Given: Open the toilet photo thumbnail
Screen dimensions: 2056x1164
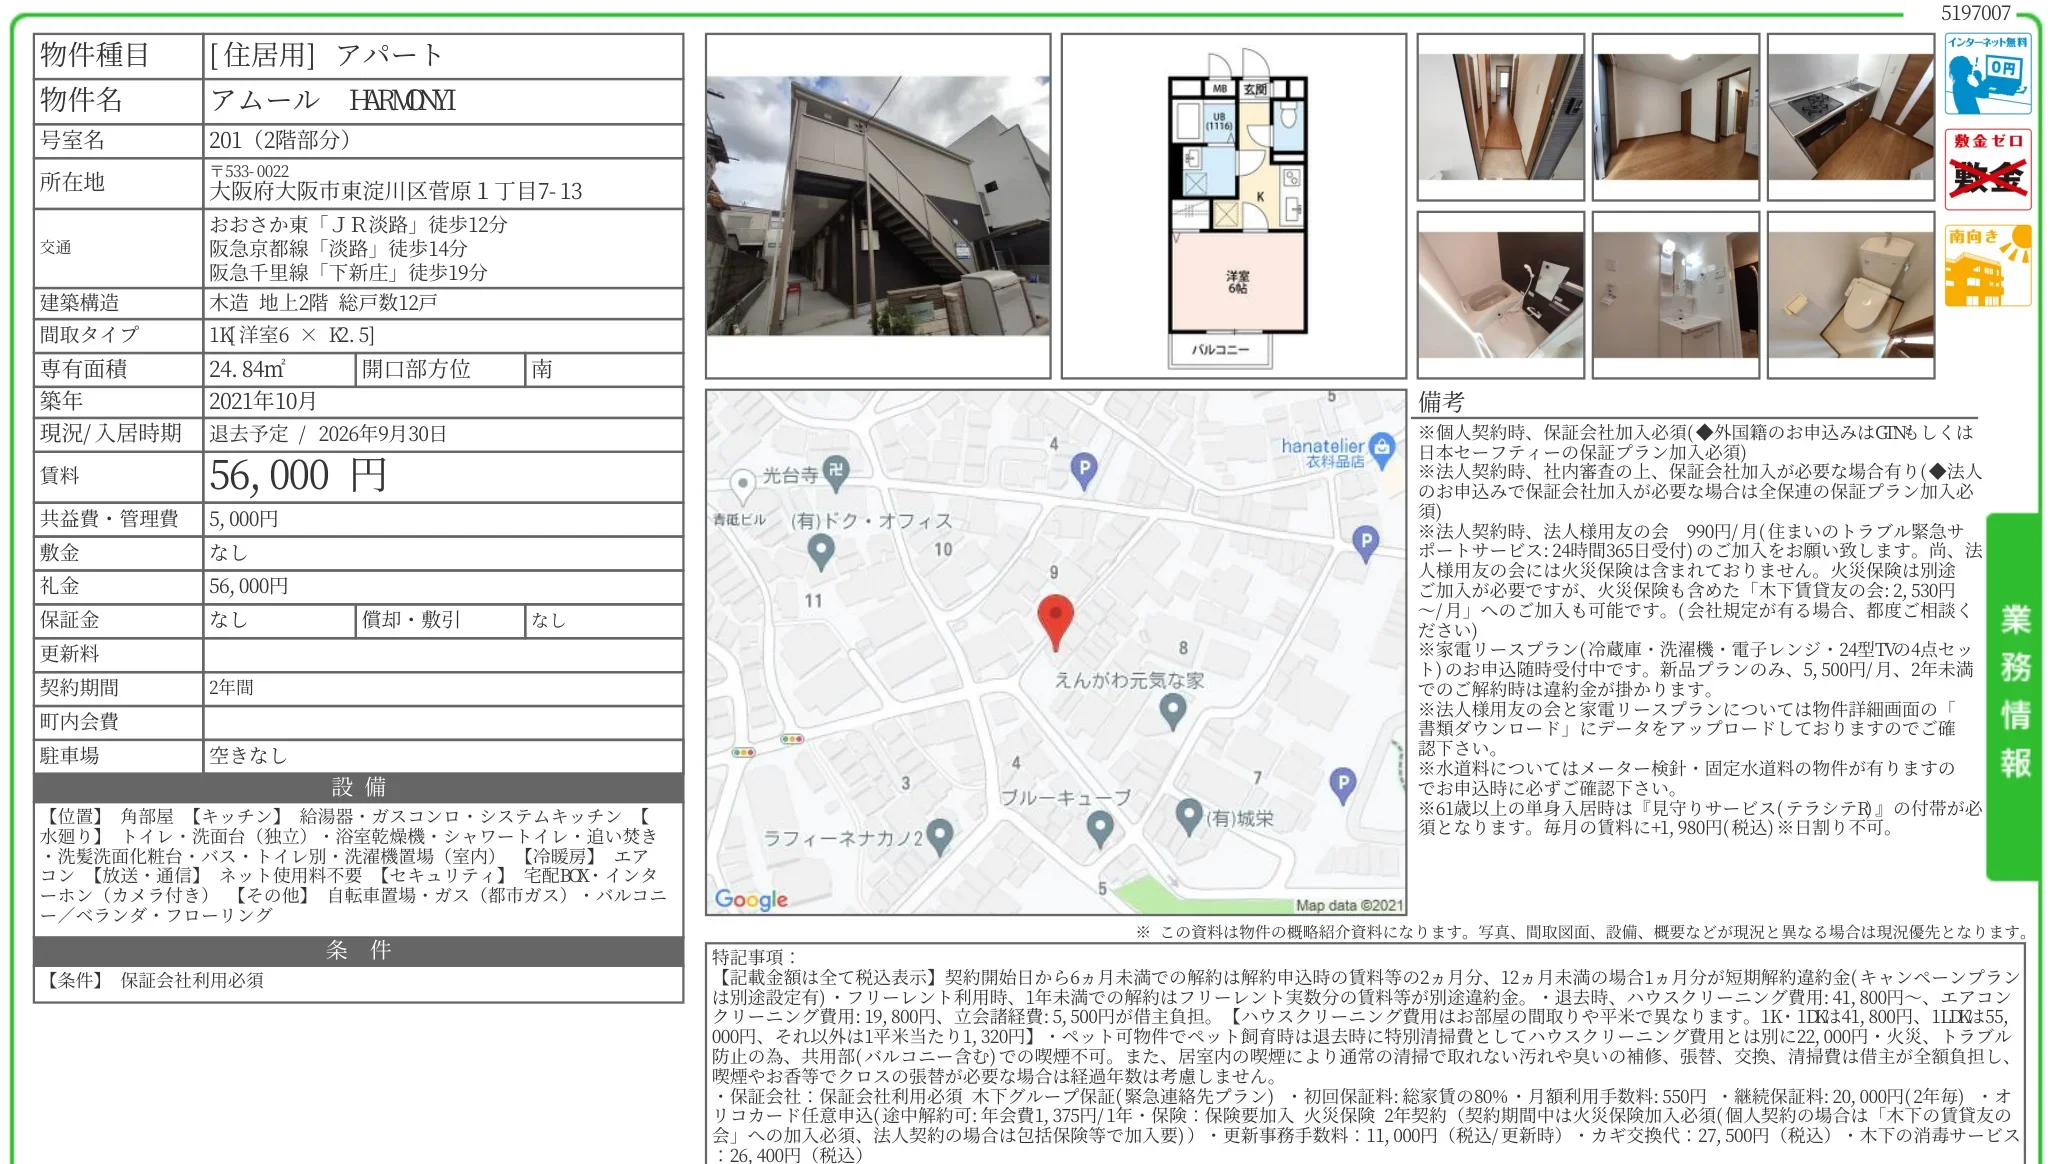Looking at the screenshot, I should 1851,295.
